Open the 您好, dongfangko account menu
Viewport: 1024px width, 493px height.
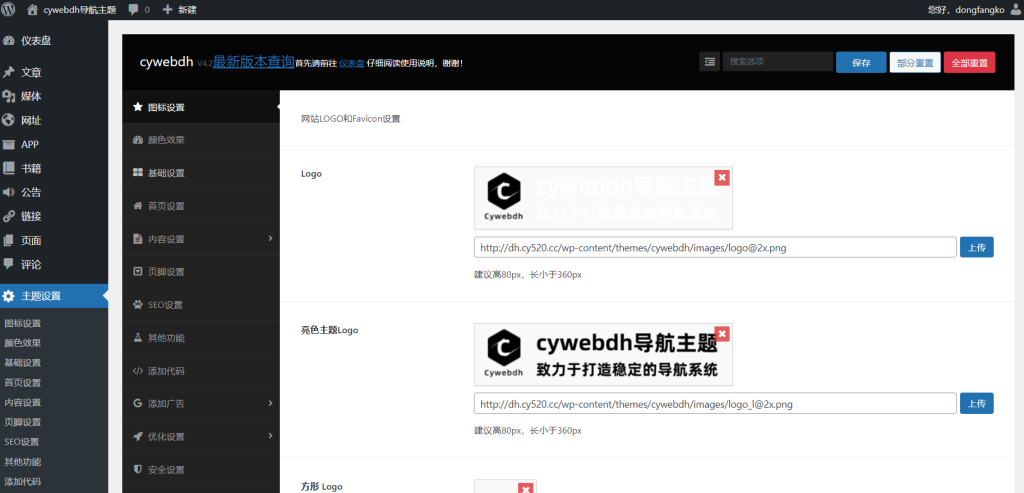(975, 10)
